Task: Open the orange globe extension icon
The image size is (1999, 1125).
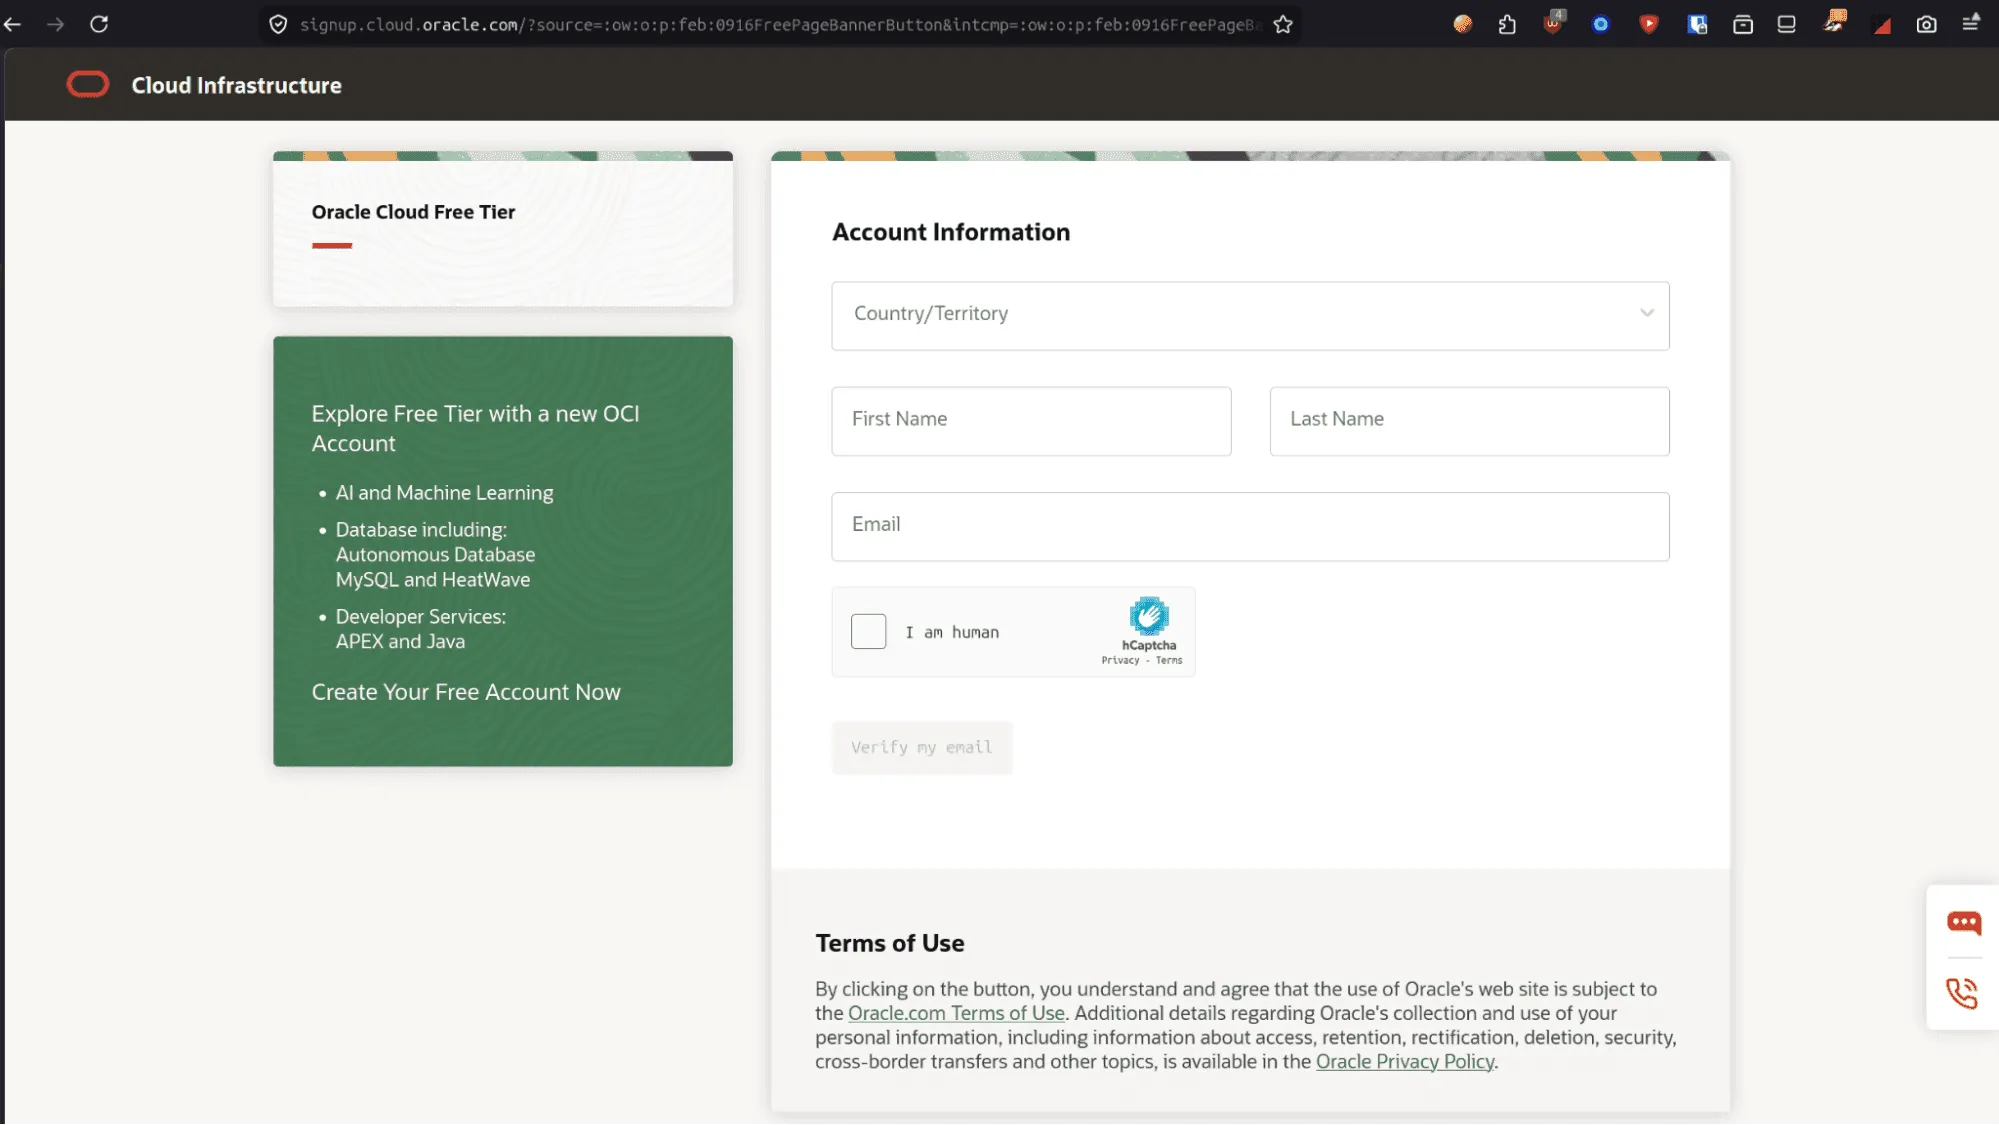Action: pyautogui.click(x=1462, y=24)
